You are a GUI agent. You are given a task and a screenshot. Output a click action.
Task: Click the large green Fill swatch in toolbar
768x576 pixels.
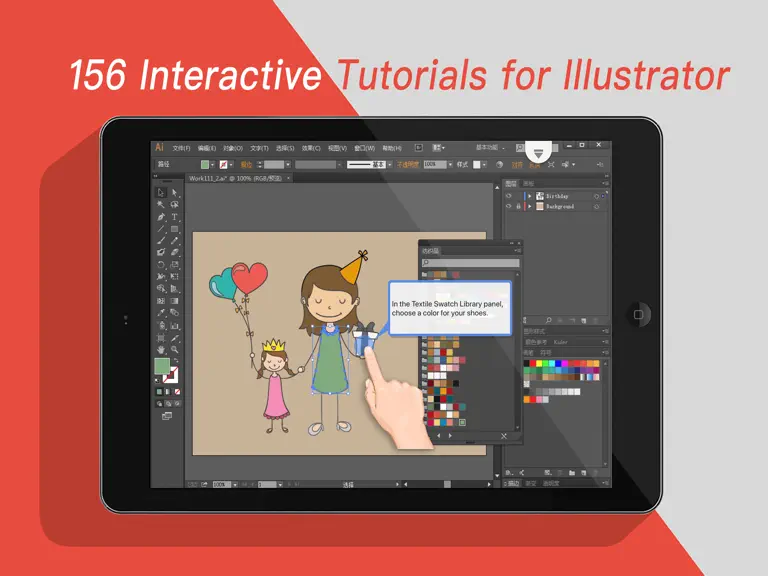[x=162, y=366]
